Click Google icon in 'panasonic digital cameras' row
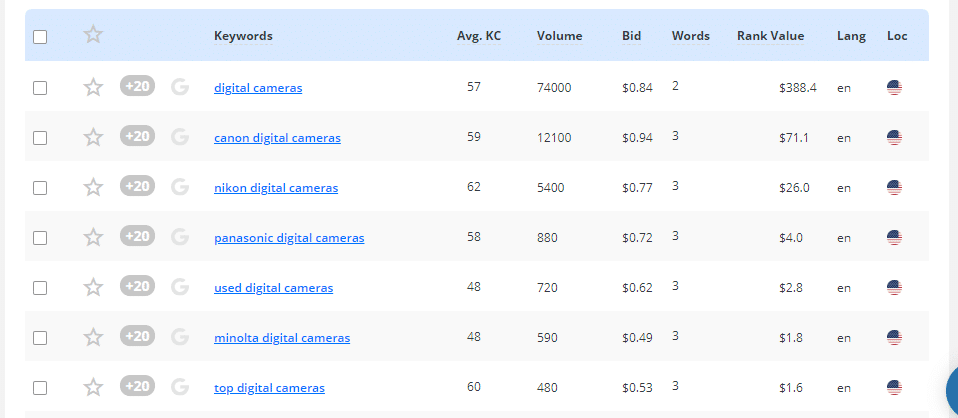Image resolution: width=958 pixels, height=418 pixels. [x=180, y=237]
